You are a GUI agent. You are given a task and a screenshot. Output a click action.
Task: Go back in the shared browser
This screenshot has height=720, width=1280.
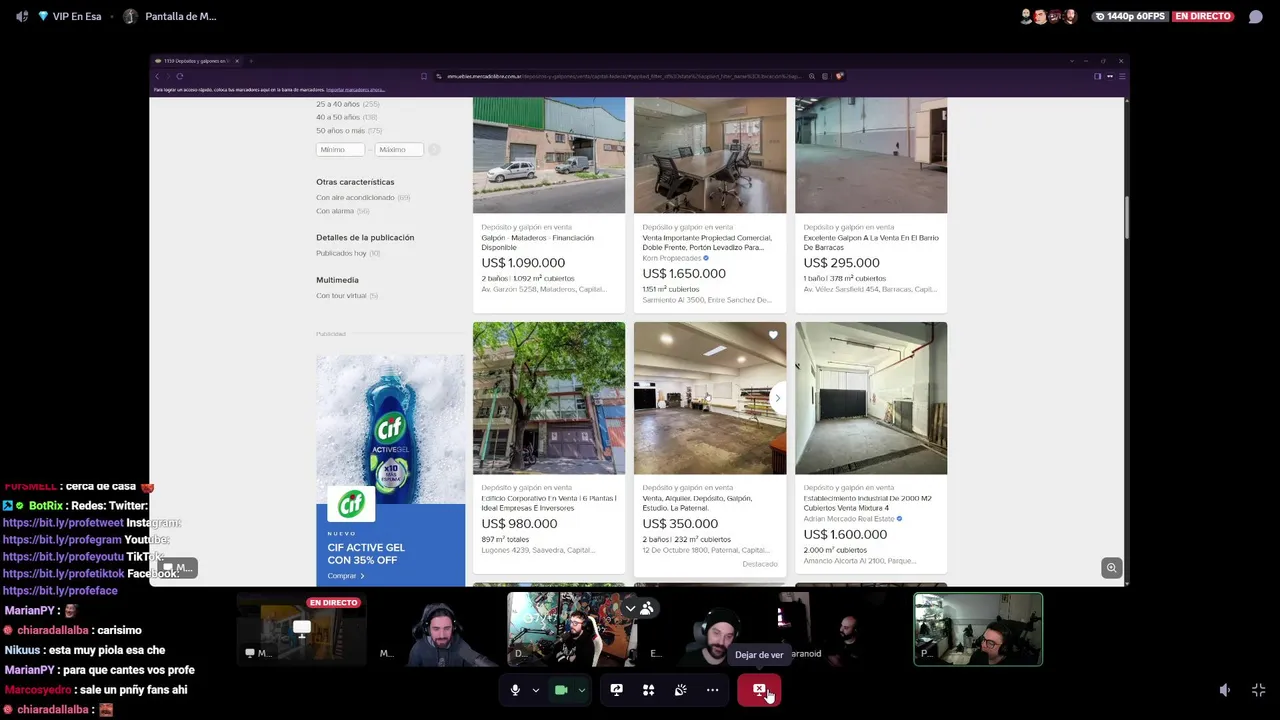157,76
